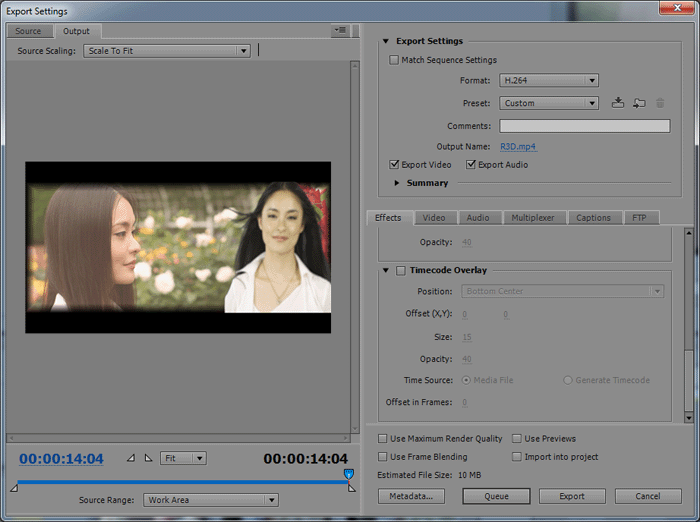Switch to the Source tab
This screenshot has height=522, width=700.
pyautogui.click(x=28, y=31)
